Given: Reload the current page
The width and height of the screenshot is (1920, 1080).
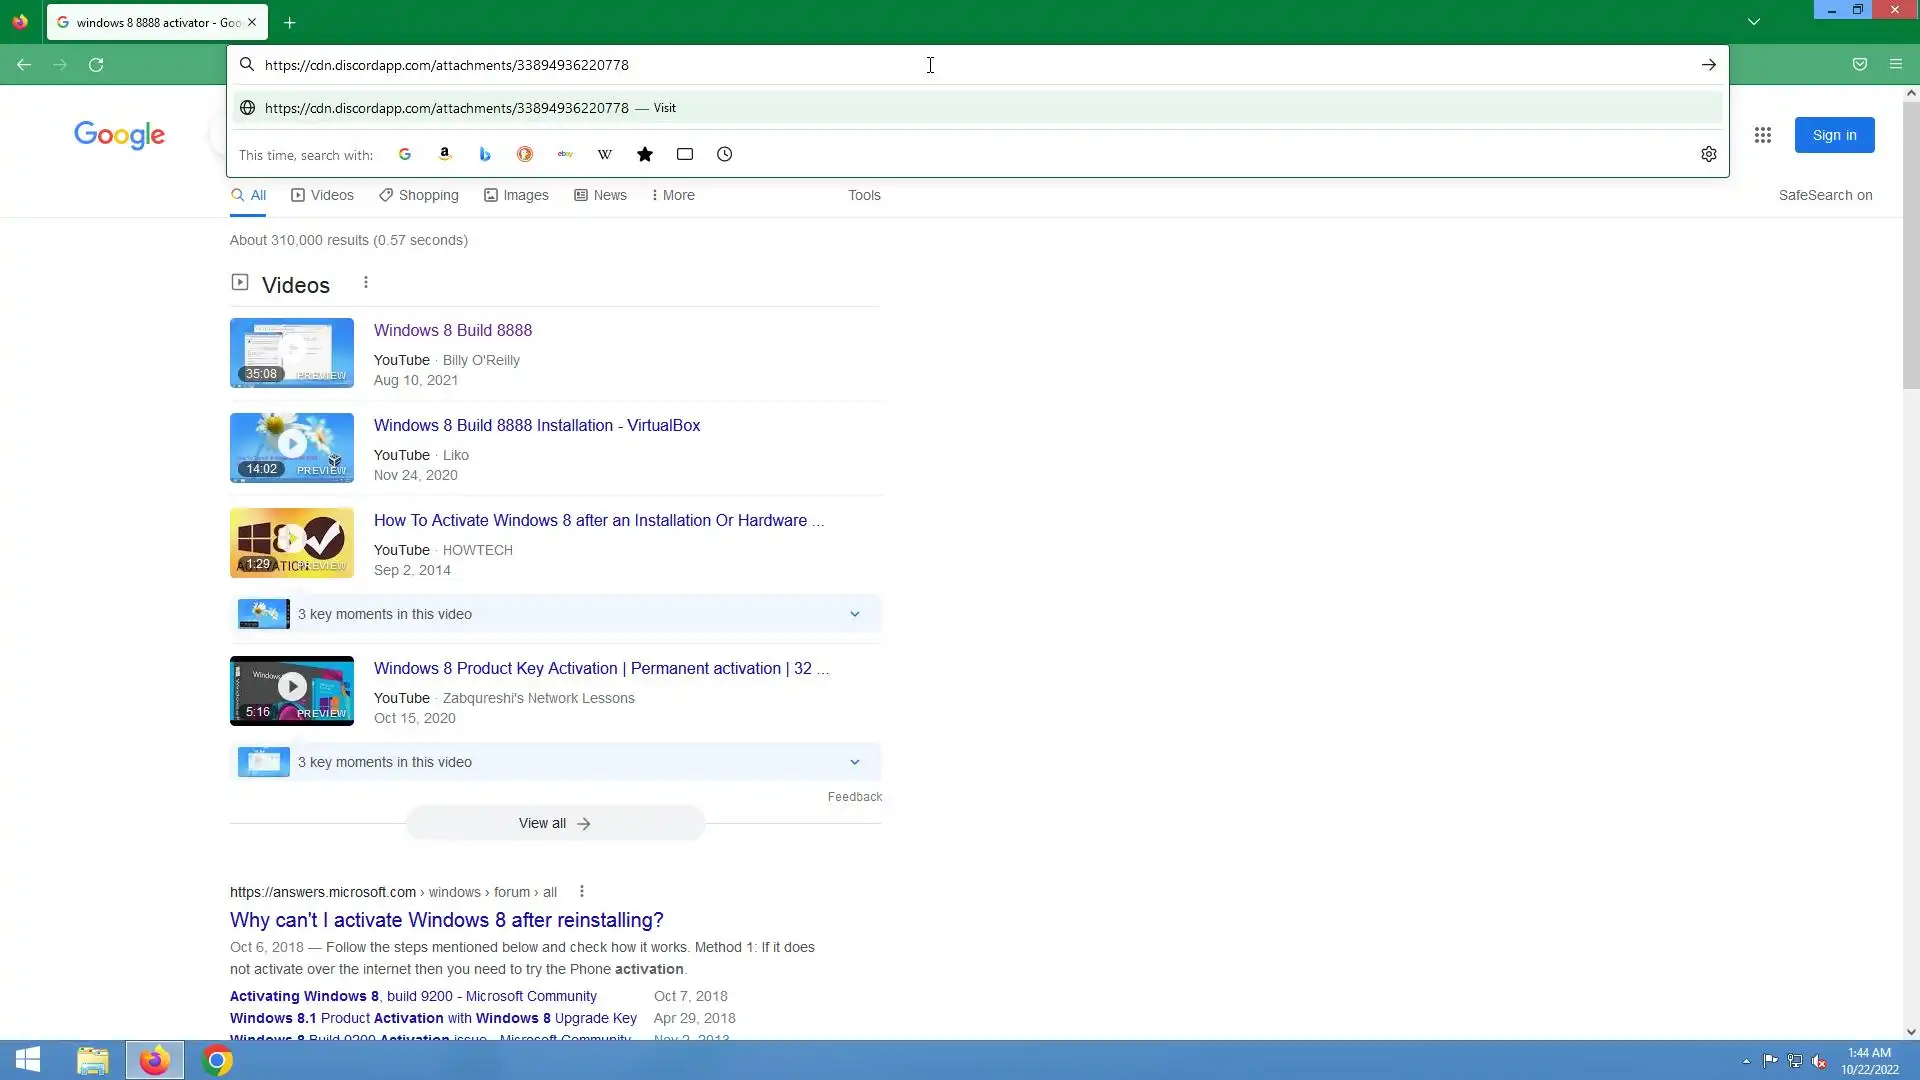Looking at the screenshot, I should [96, 65].
